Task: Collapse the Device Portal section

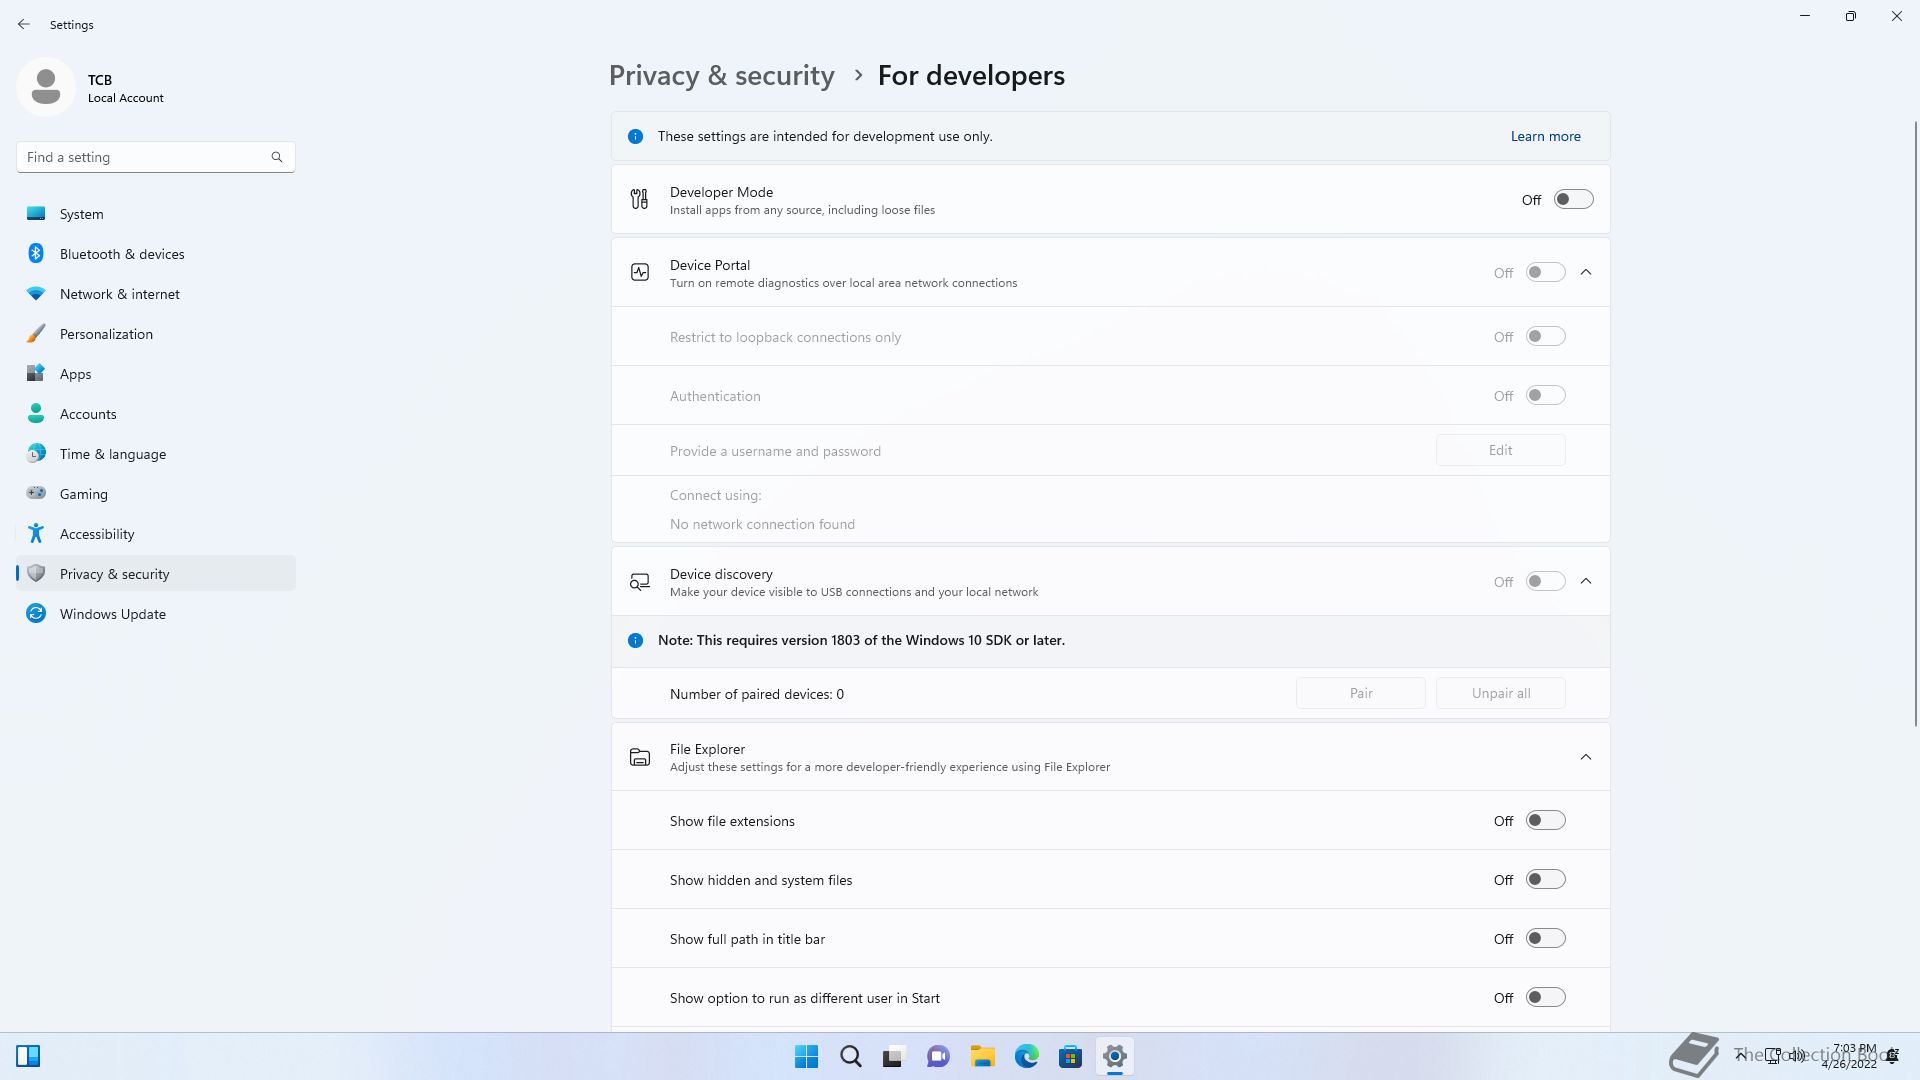Action: (1586, 272)
